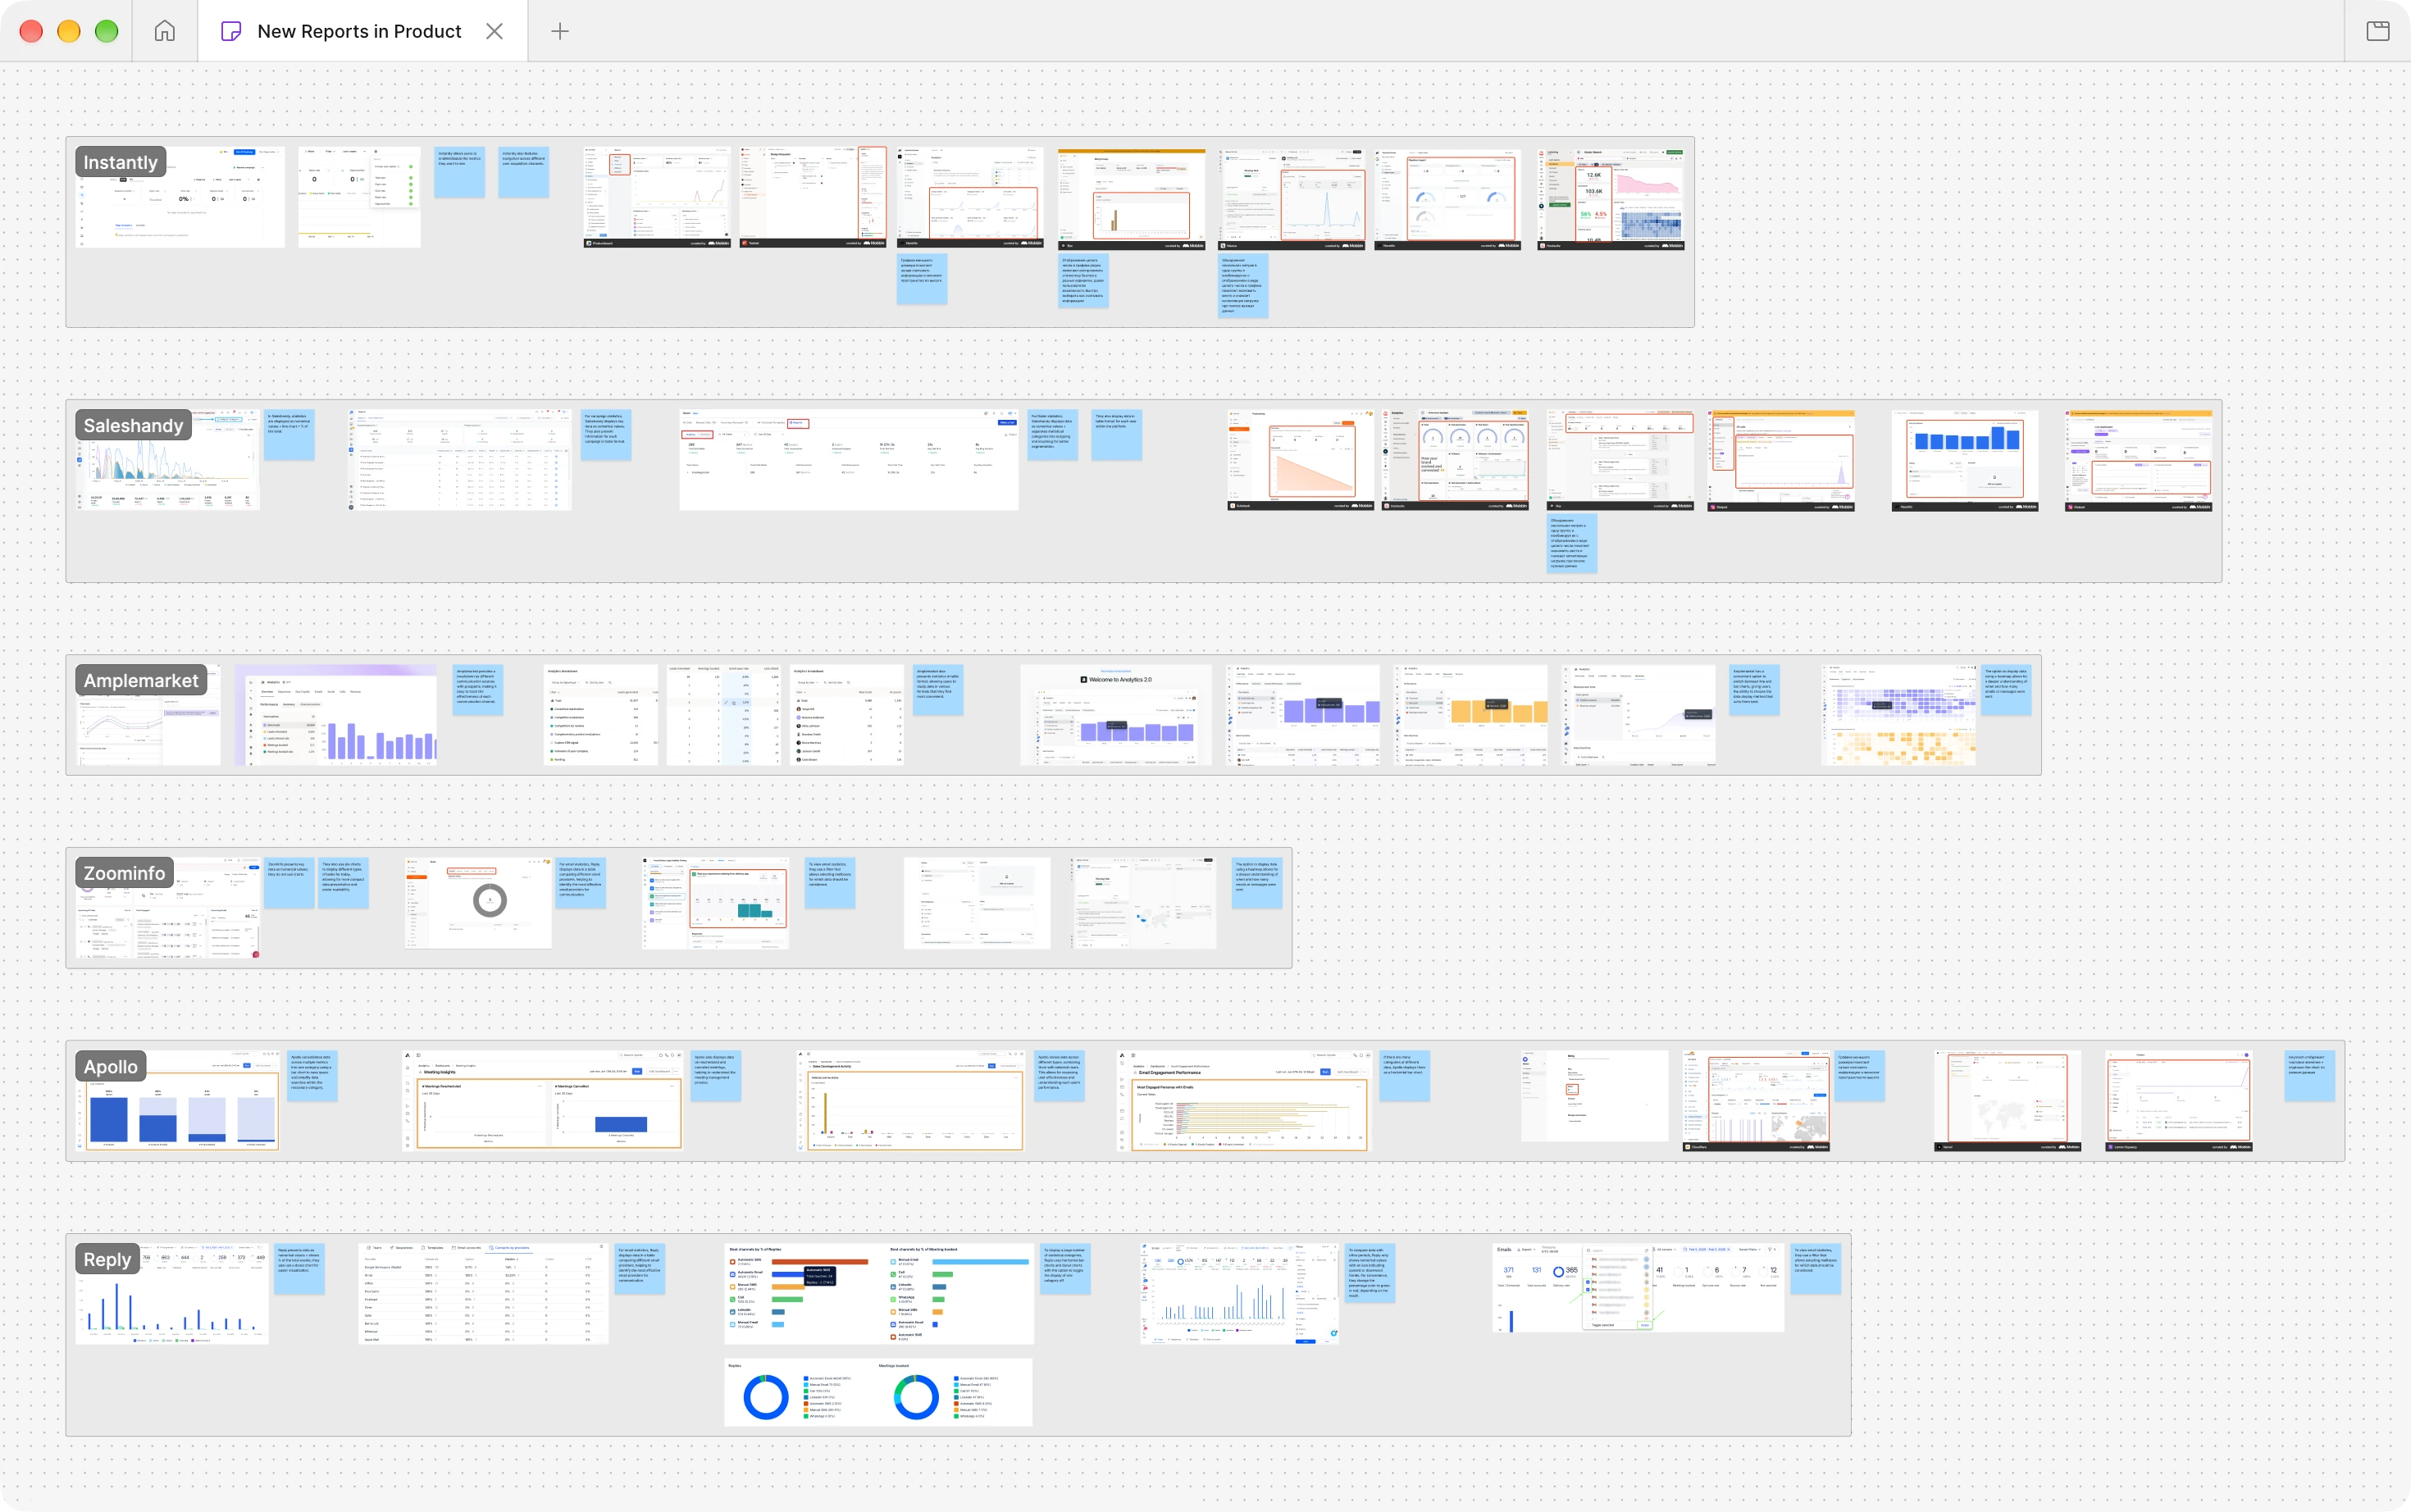Viewport: 2411px width, 1512px height.
Task: Open Amplemarket purple and yellow heatmap screenshot
Action: click(x=1899, y=715)
